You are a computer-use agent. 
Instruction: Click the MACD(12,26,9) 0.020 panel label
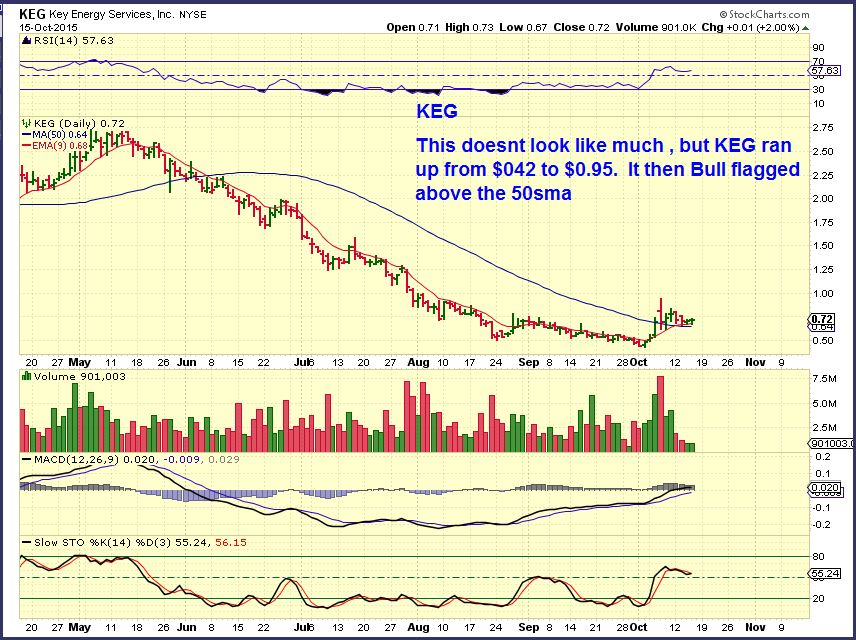click(94, 459)
